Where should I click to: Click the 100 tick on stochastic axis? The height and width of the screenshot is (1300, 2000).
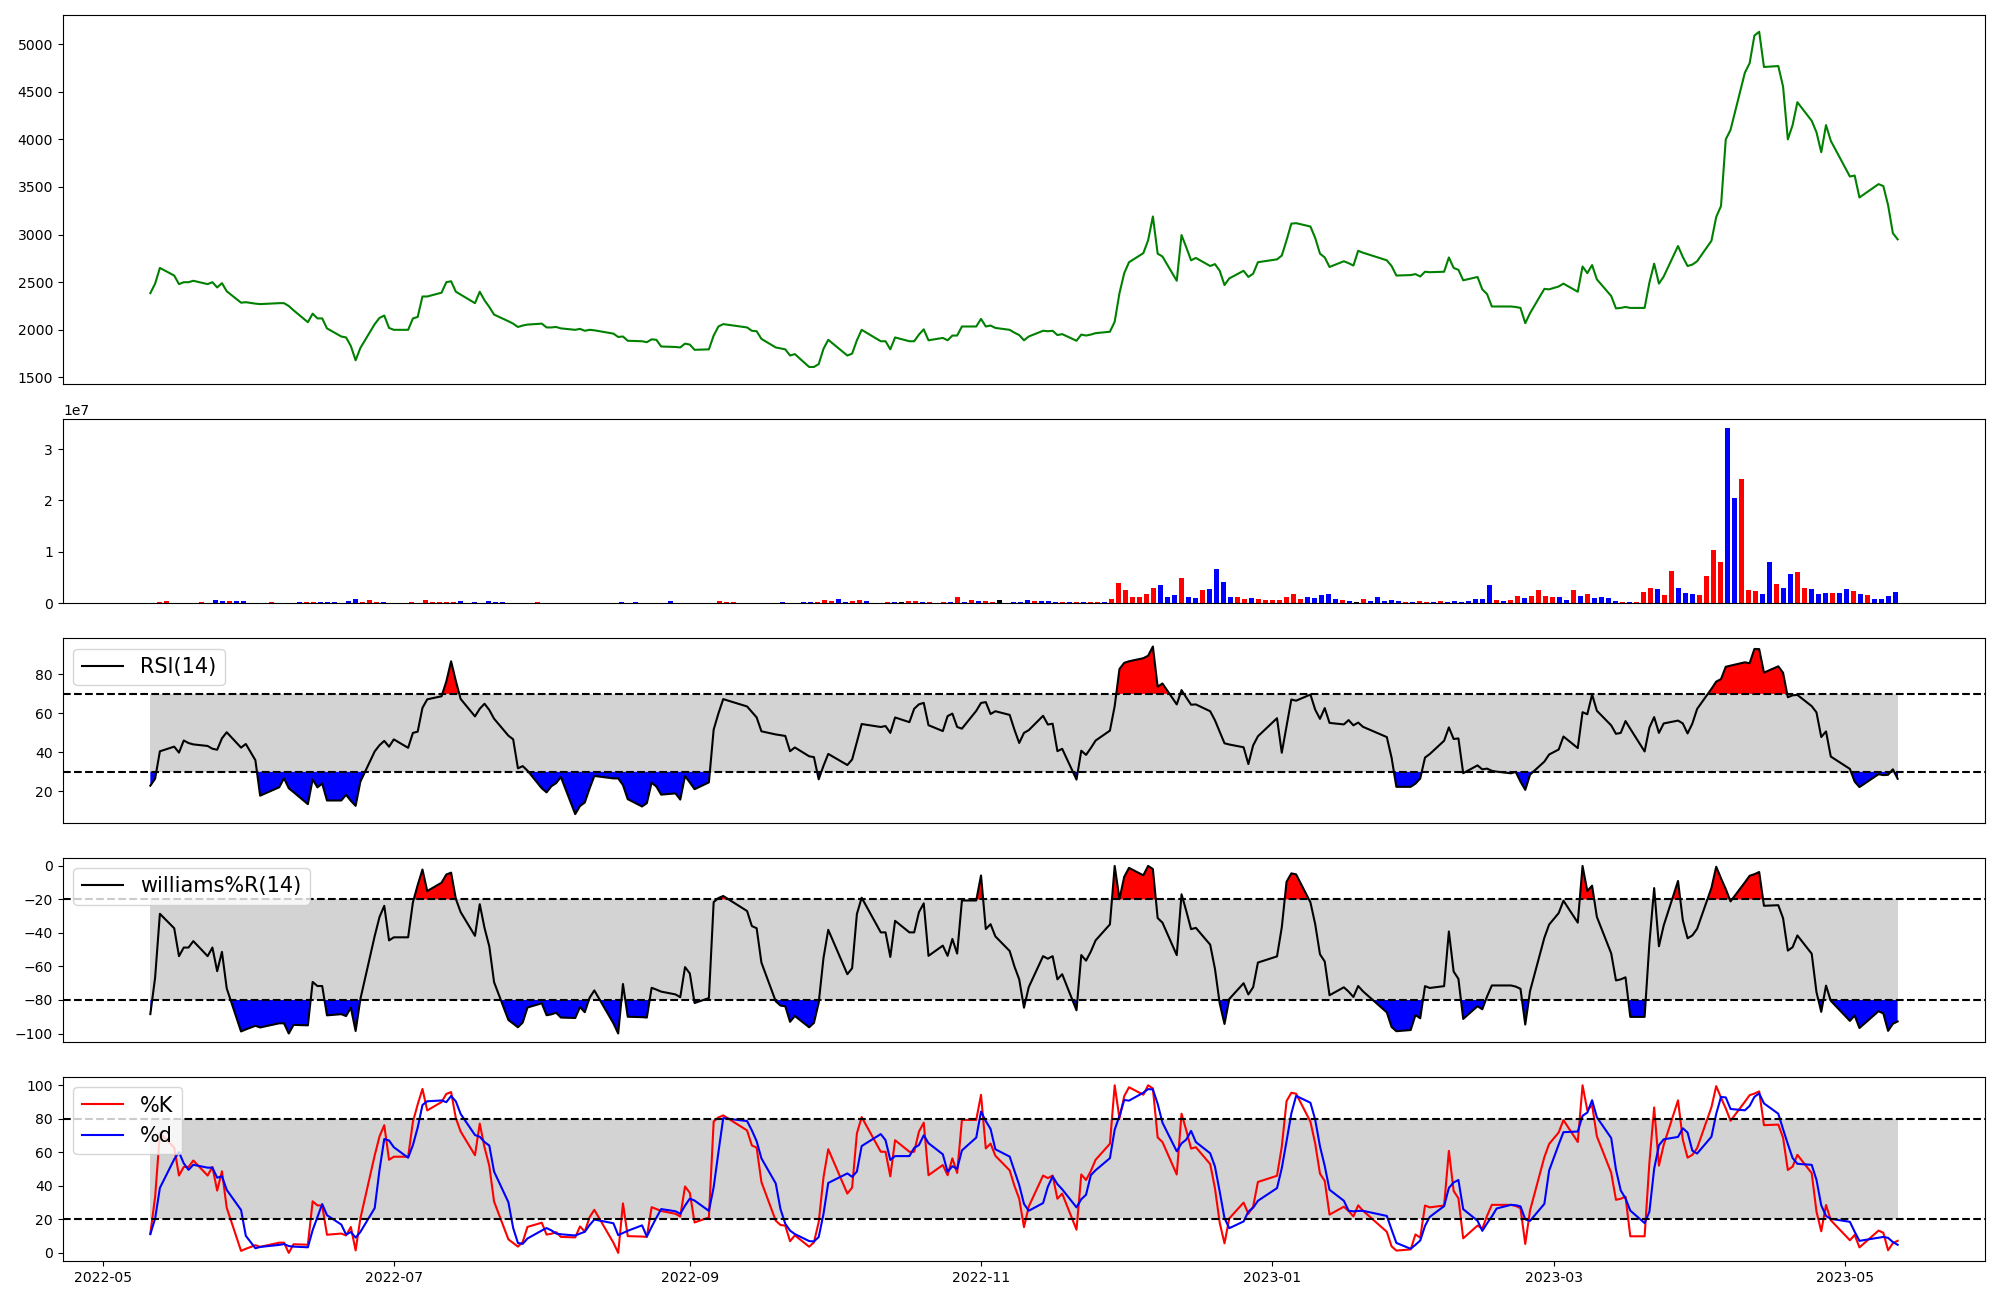point(41,1086)
